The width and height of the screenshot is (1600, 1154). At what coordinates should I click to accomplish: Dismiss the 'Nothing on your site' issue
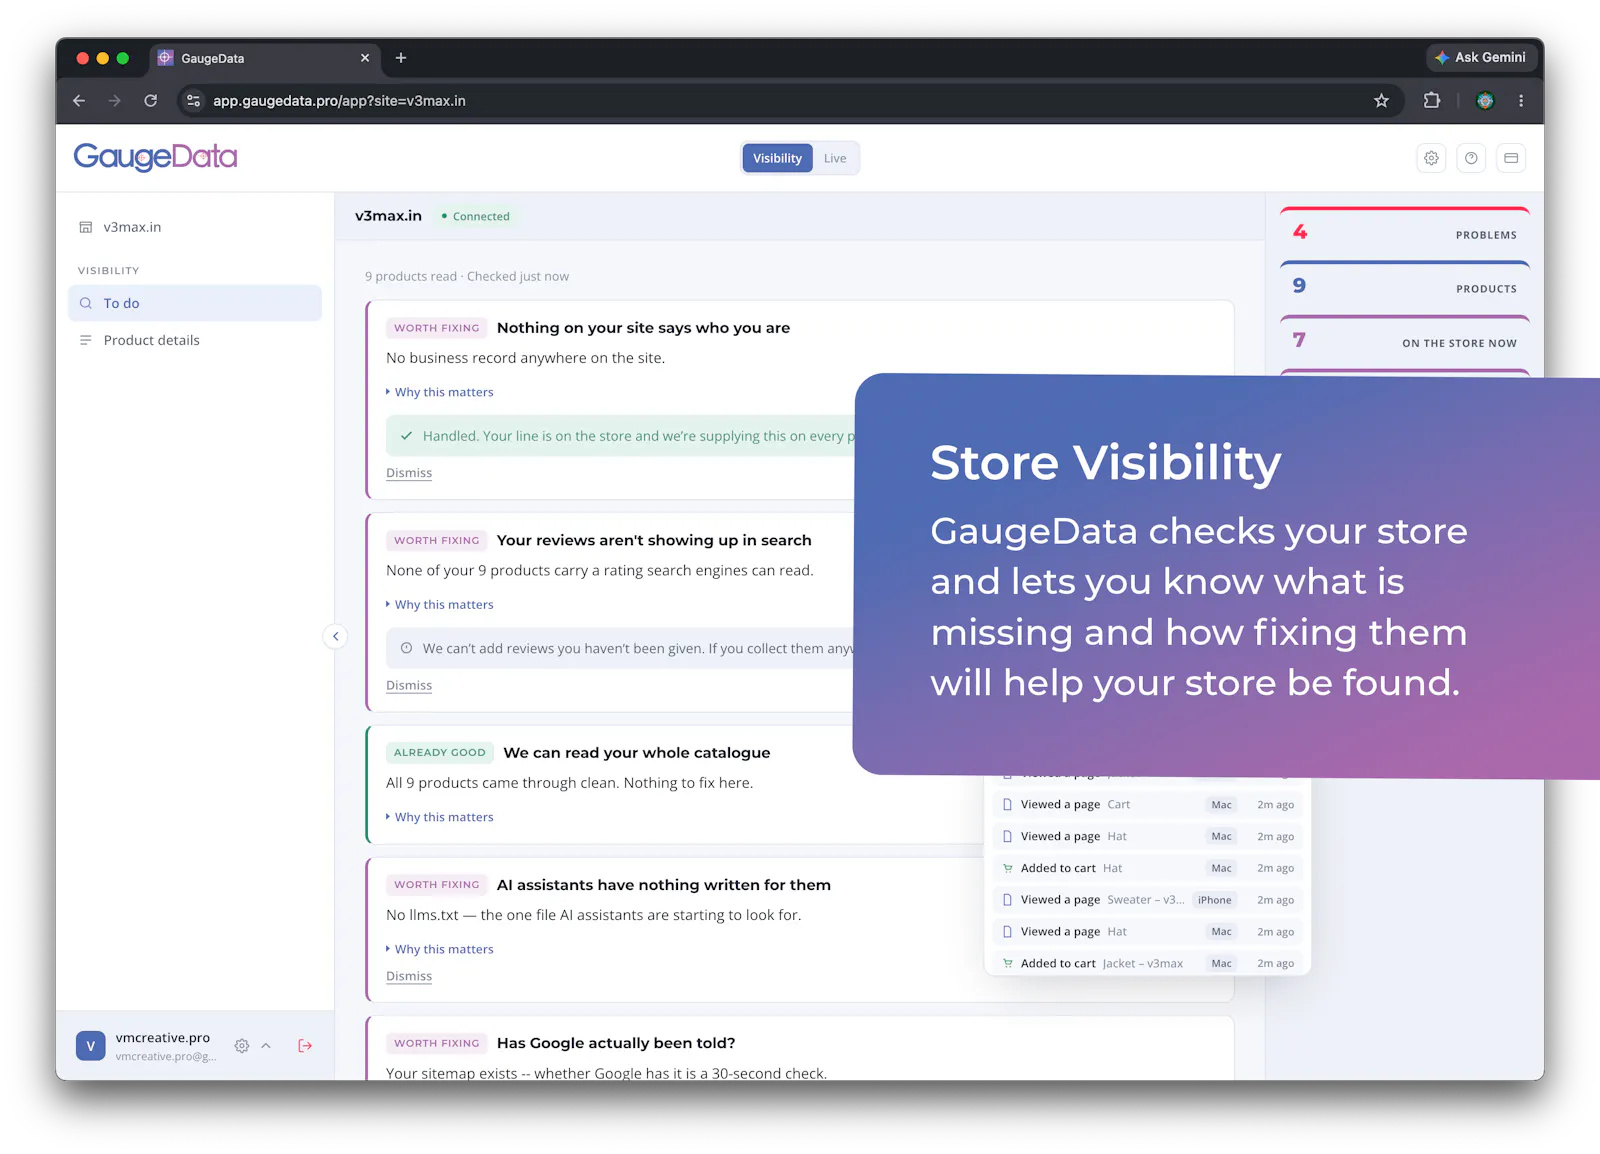point(409,473)
